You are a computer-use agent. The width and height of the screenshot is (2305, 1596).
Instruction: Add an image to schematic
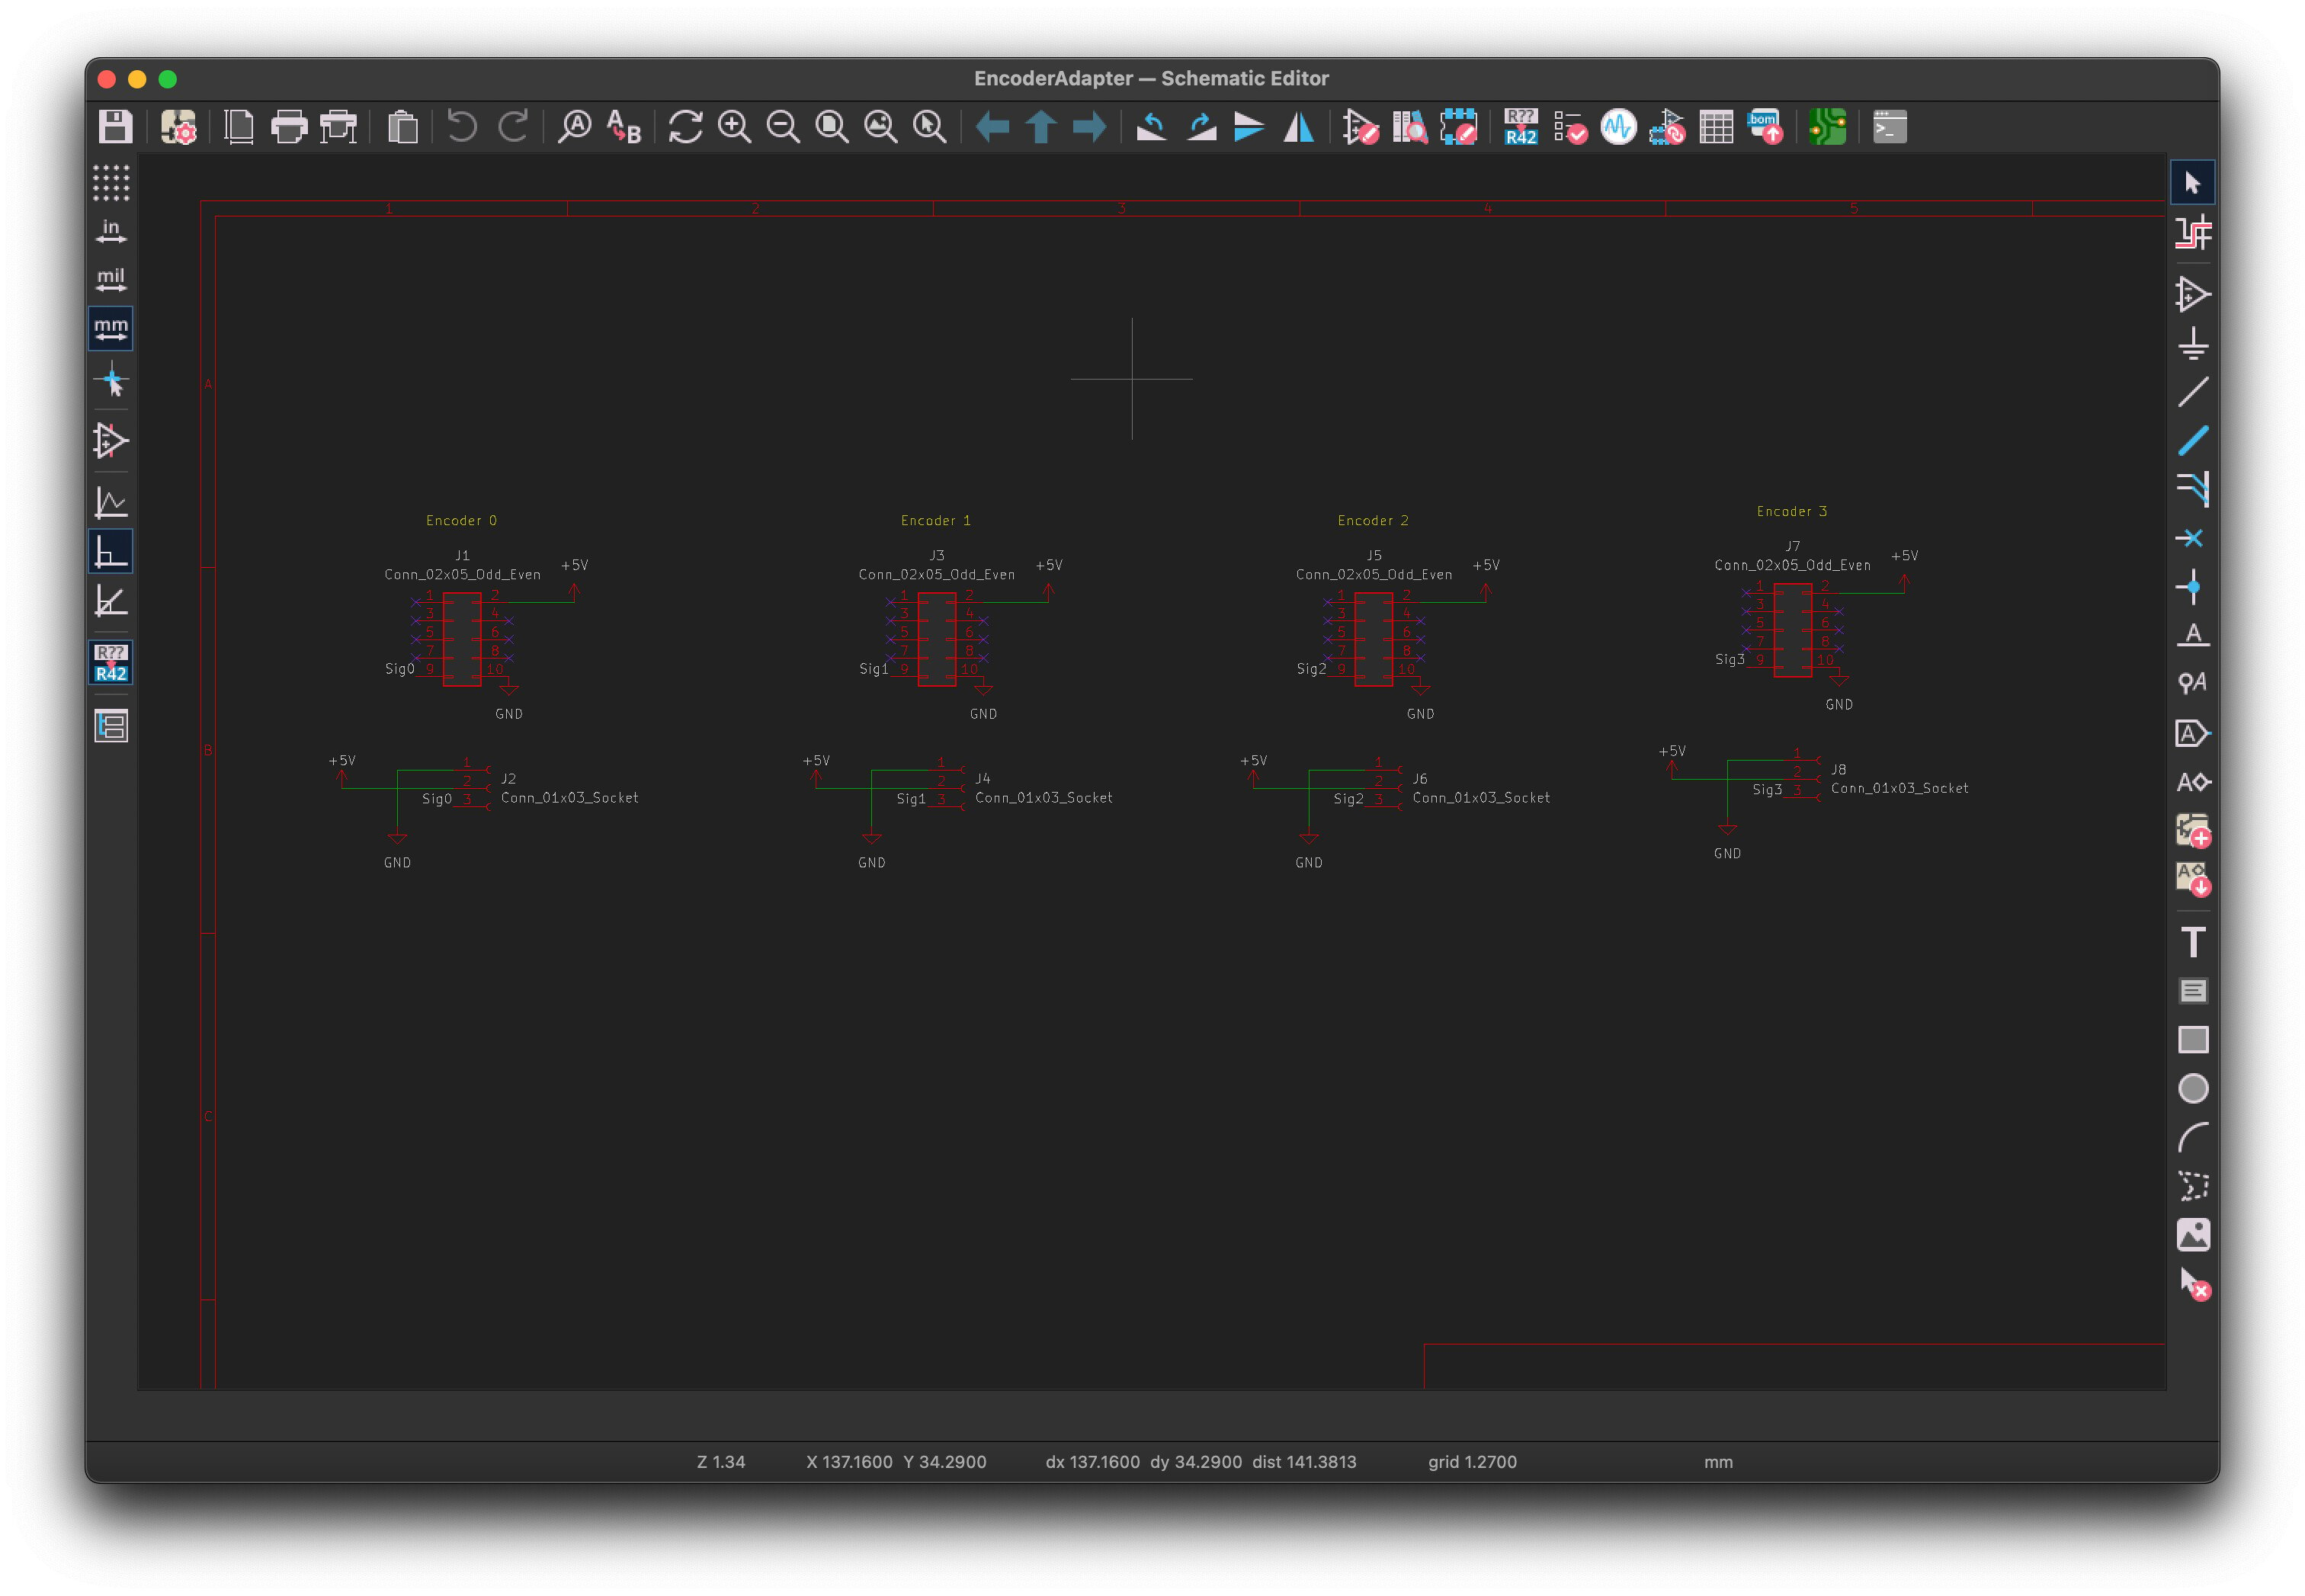[x=2193, y=1235]
